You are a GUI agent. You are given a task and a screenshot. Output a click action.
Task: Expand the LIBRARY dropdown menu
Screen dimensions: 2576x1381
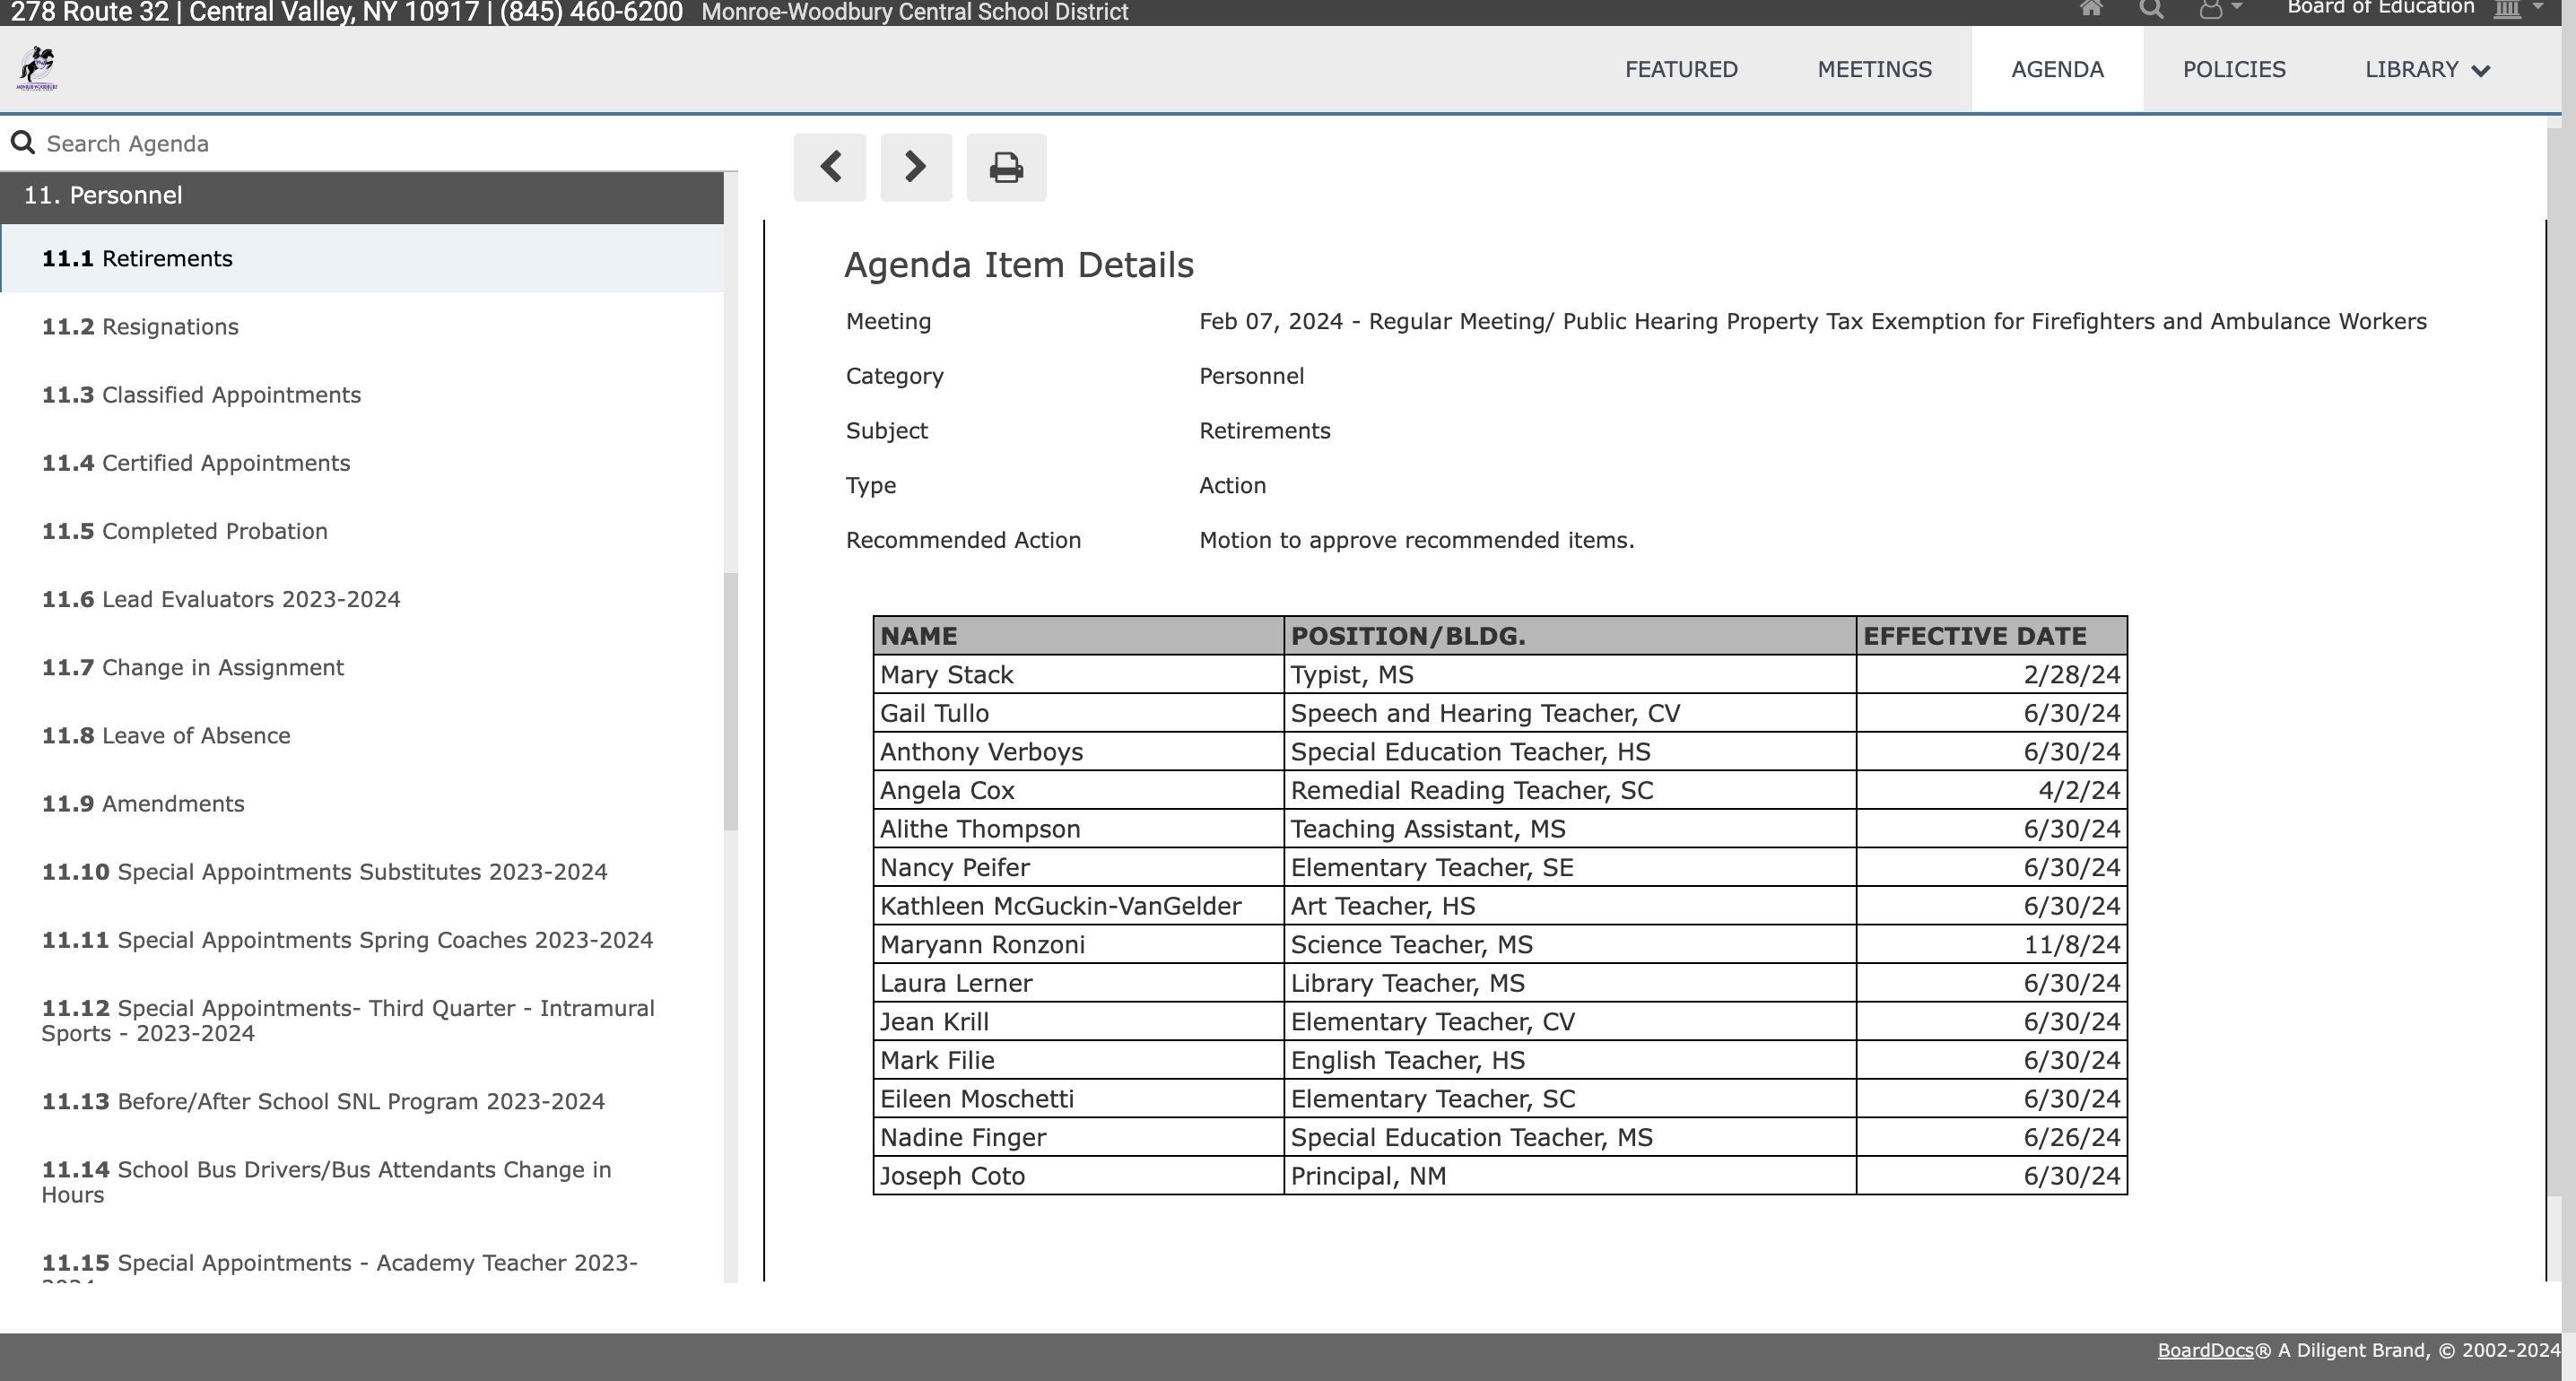click(2426, 70)
